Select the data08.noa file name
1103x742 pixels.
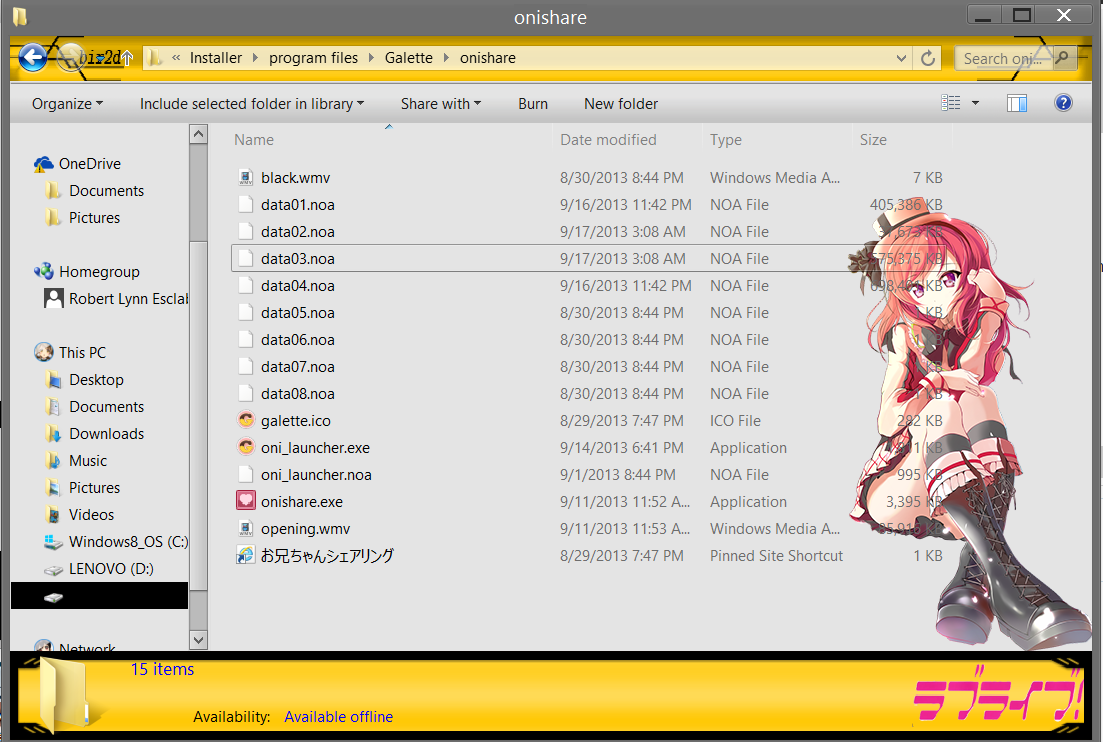coord(298,394)
